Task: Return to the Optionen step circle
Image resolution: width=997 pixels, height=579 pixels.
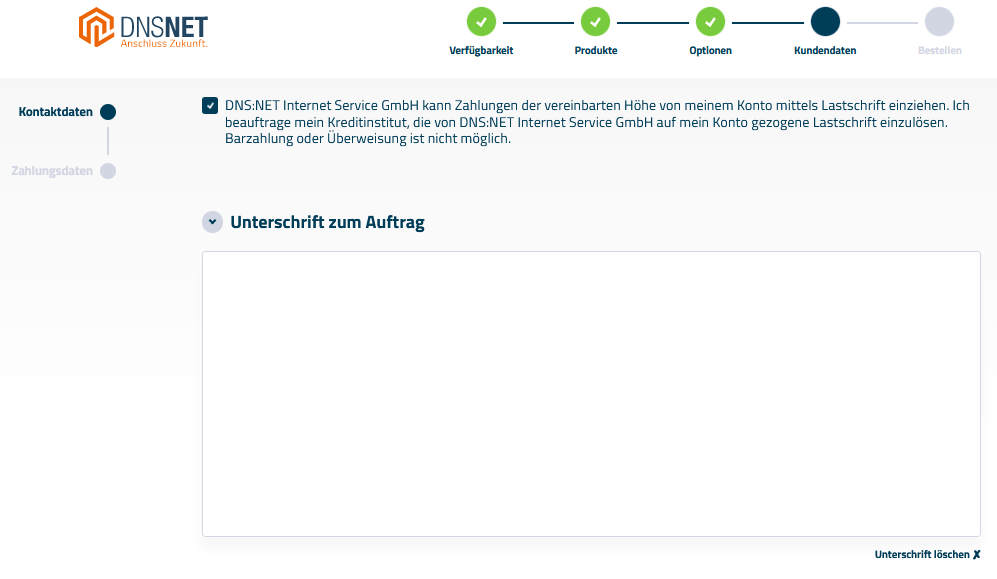Action: click(710, 22)
